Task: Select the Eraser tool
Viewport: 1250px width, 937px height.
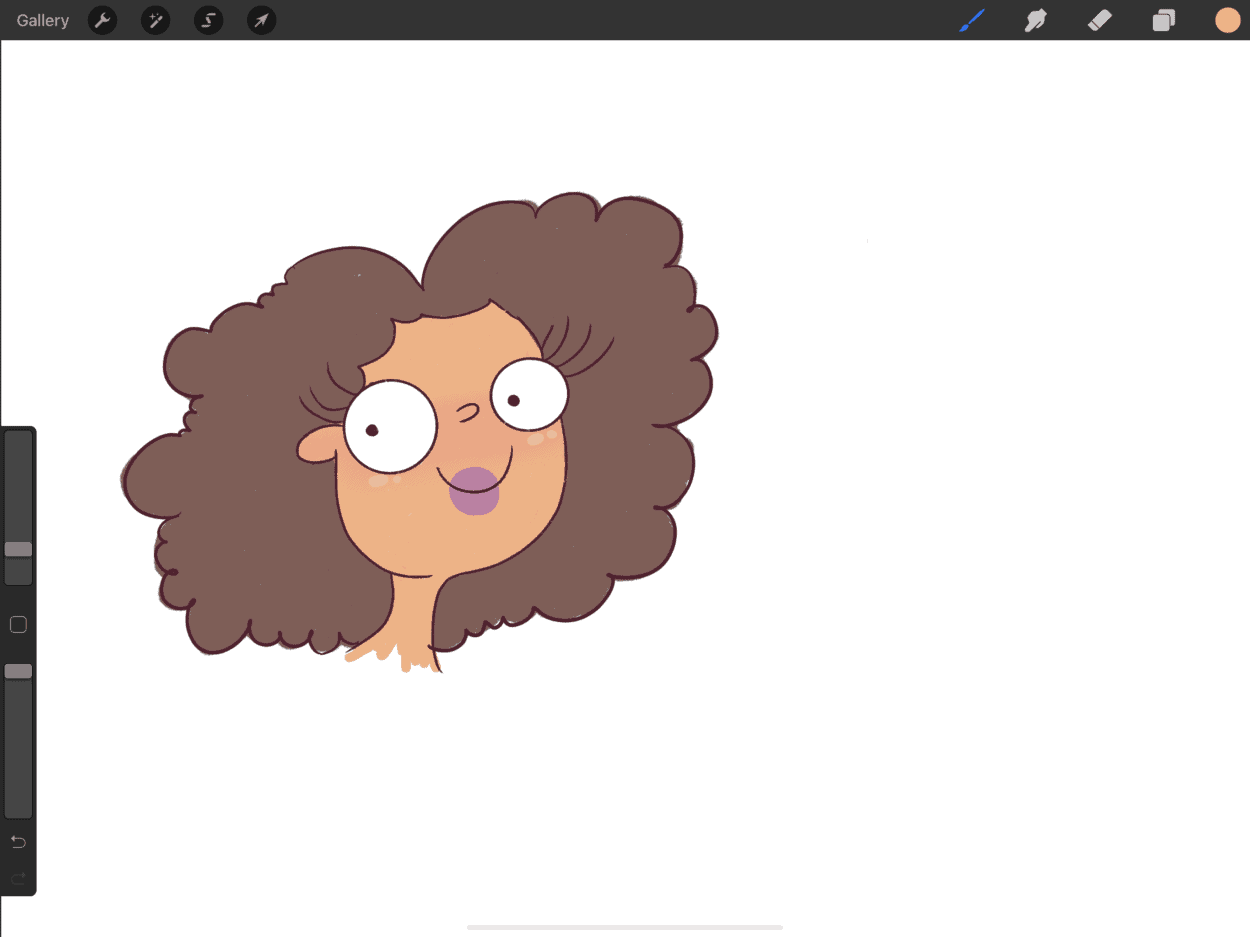Action: 1099,20
